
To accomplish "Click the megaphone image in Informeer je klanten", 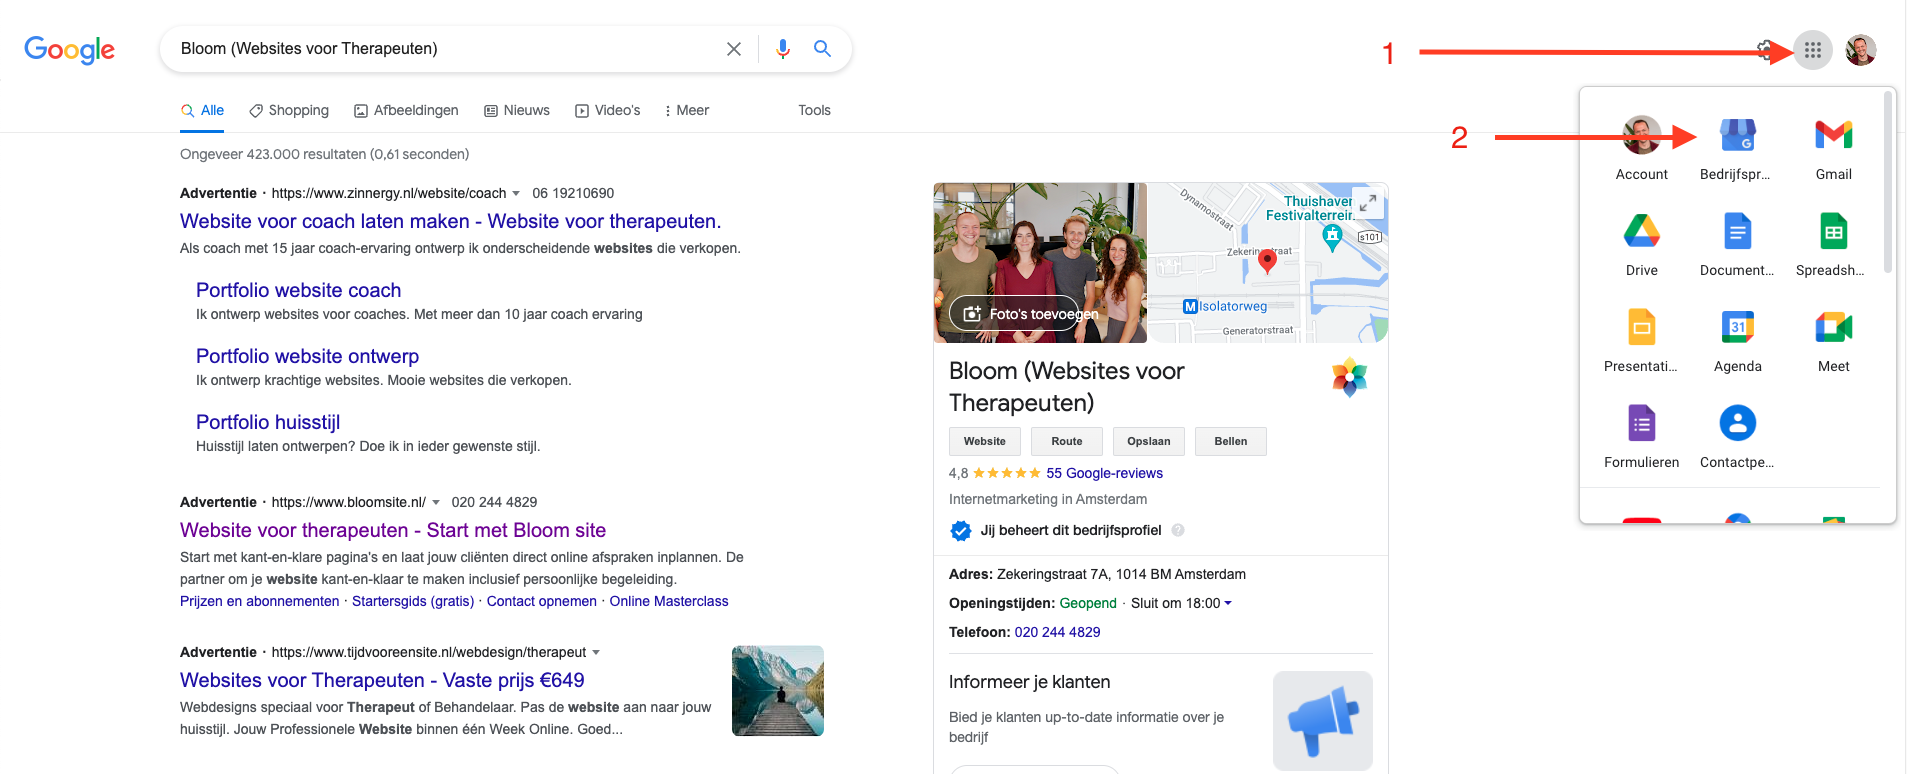I will [1322, 720].
